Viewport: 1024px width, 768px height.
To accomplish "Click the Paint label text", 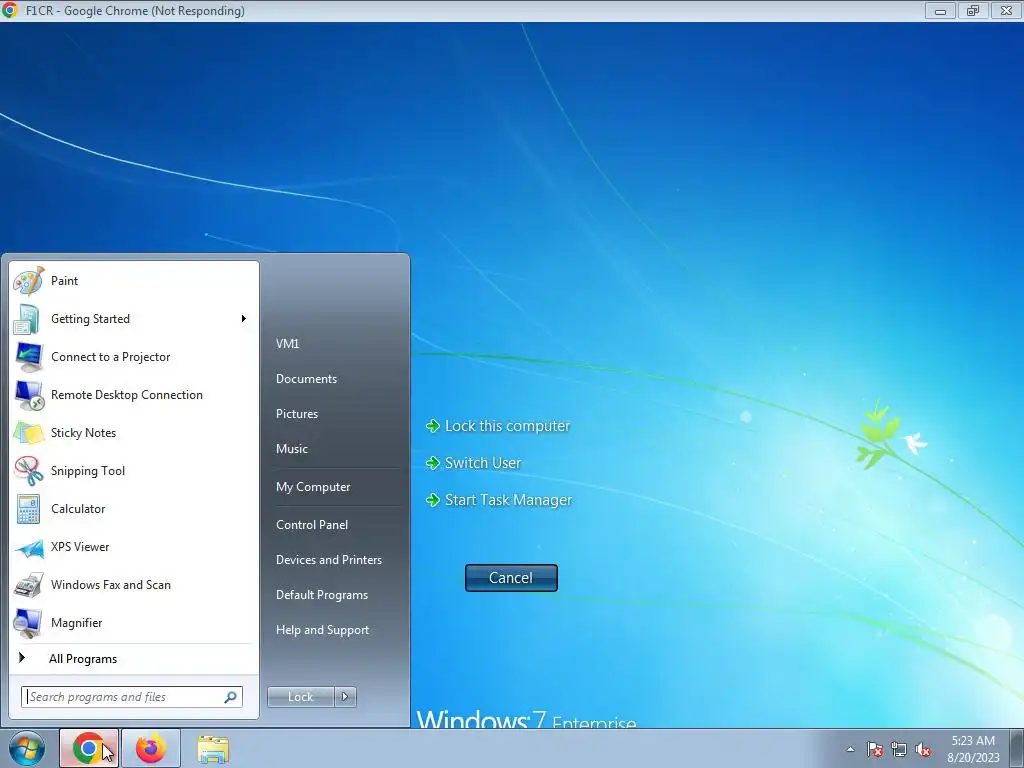I will click(x=64, y=281).
